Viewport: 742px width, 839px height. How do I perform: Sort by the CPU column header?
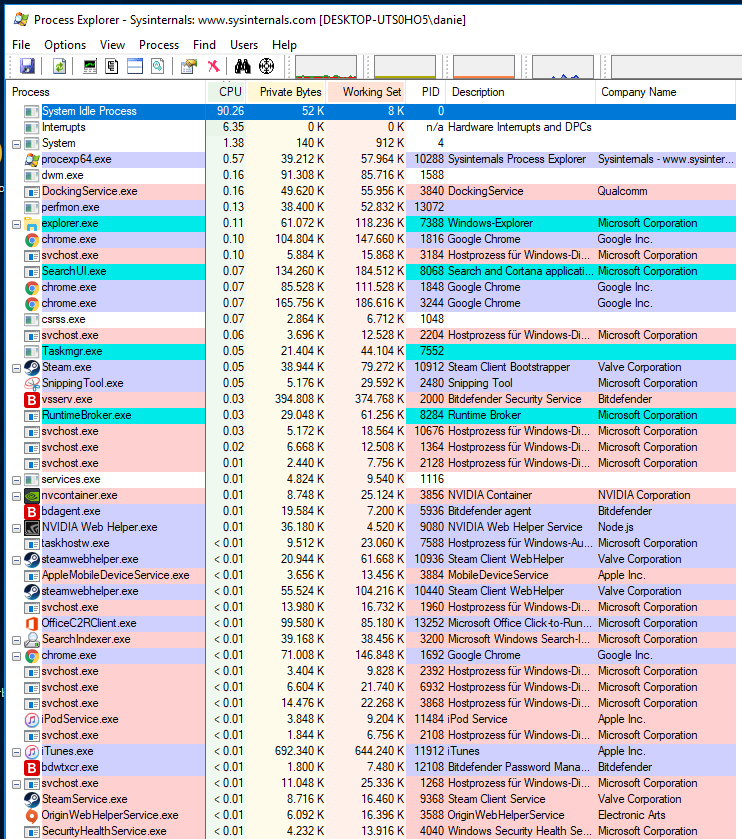click(x=226, y=92)
